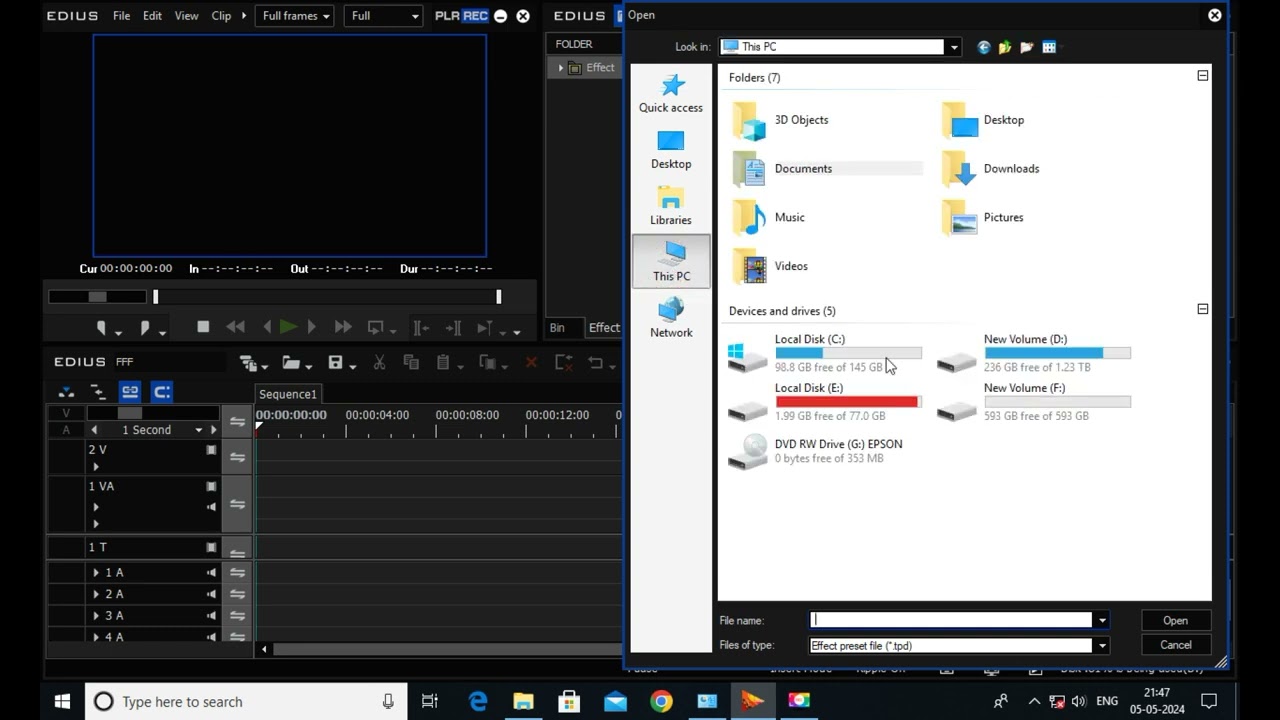Screen dimensions: 1280x720
Task: Play the sequence in EDIUS player
Action: pos(288,327)
